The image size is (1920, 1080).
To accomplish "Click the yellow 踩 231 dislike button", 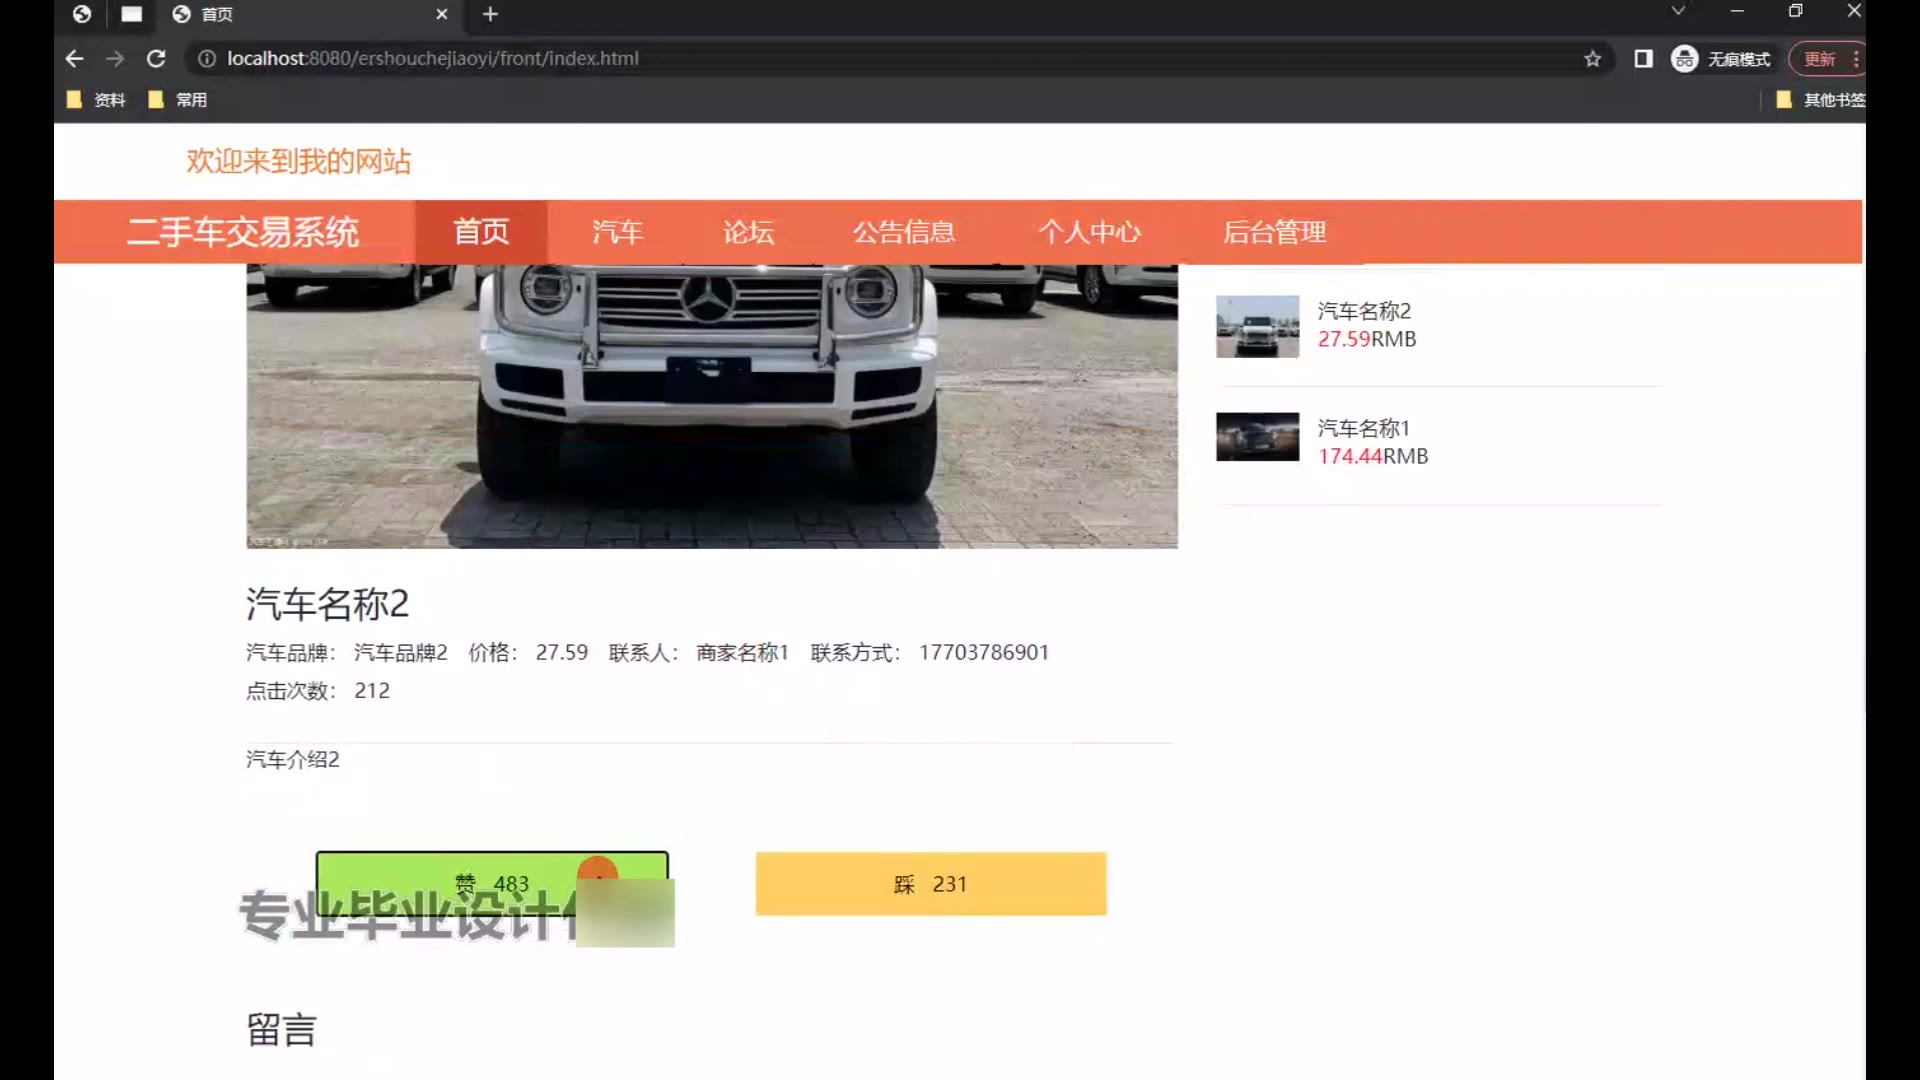I will (x=930, y=884).
